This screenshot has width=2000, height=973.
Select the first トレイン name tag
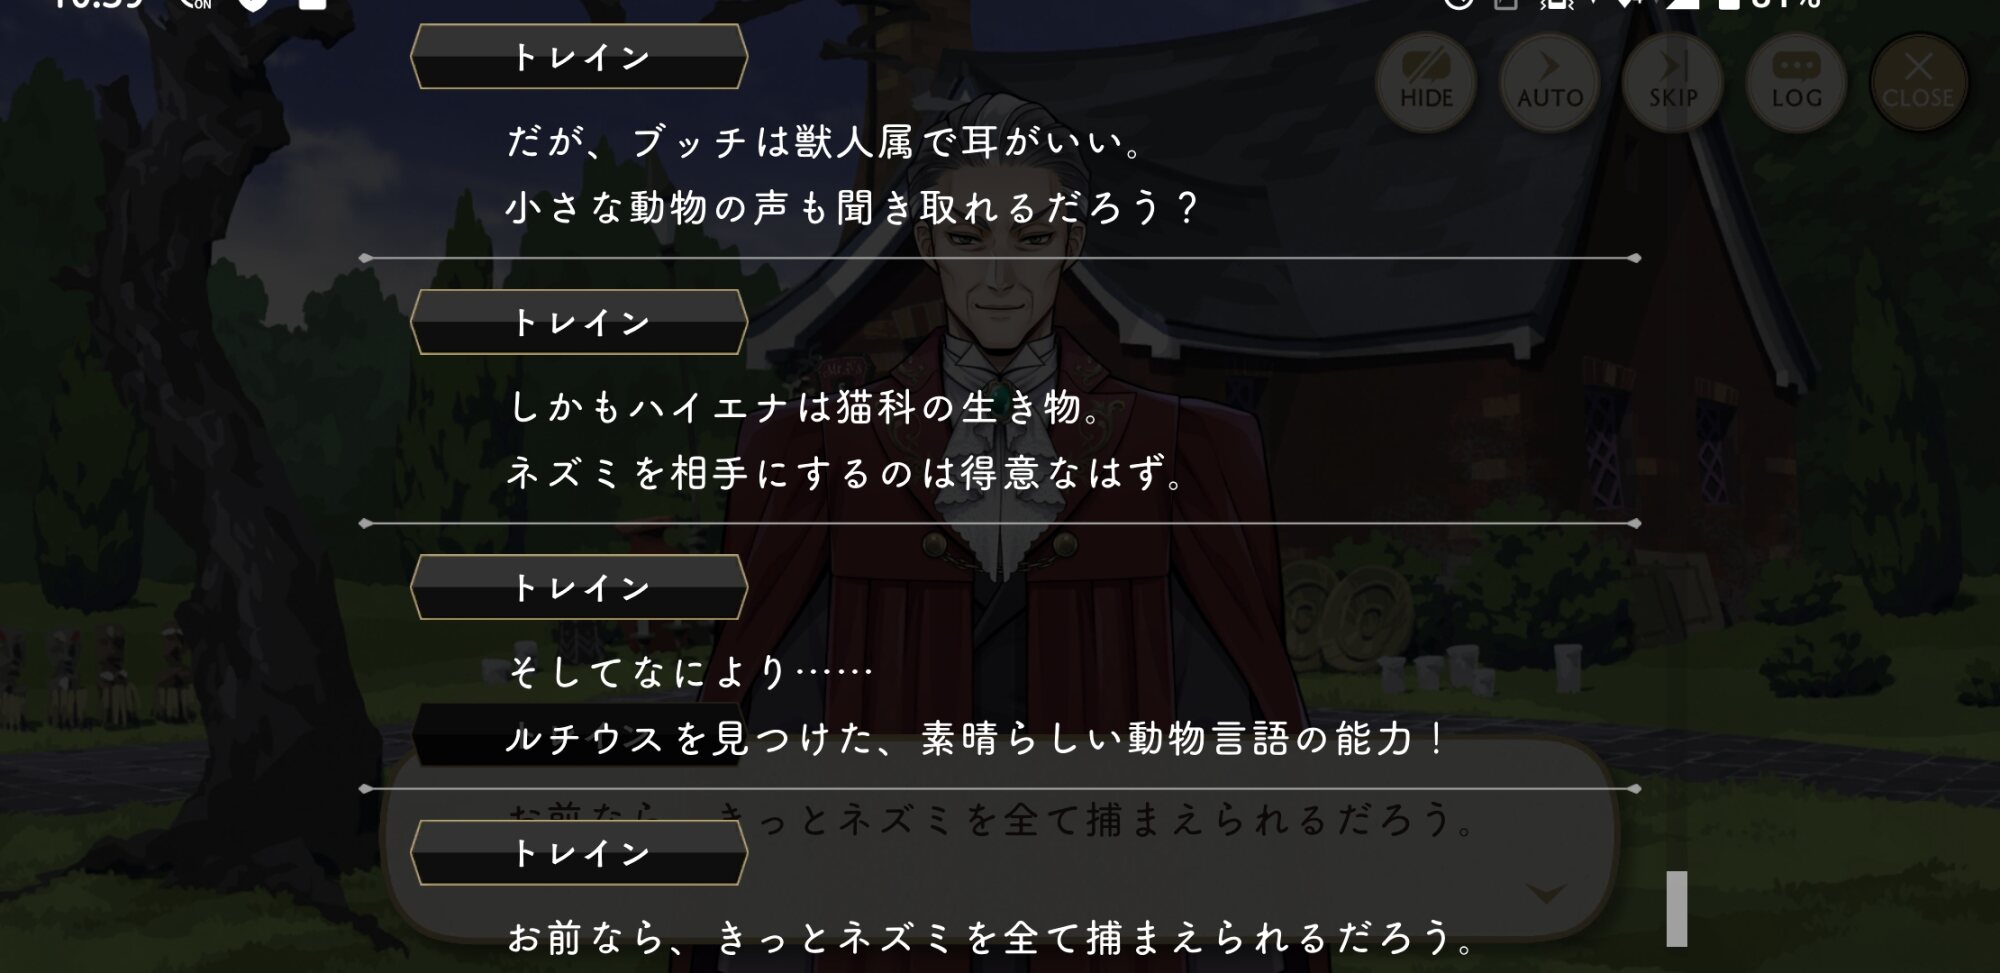579,57
